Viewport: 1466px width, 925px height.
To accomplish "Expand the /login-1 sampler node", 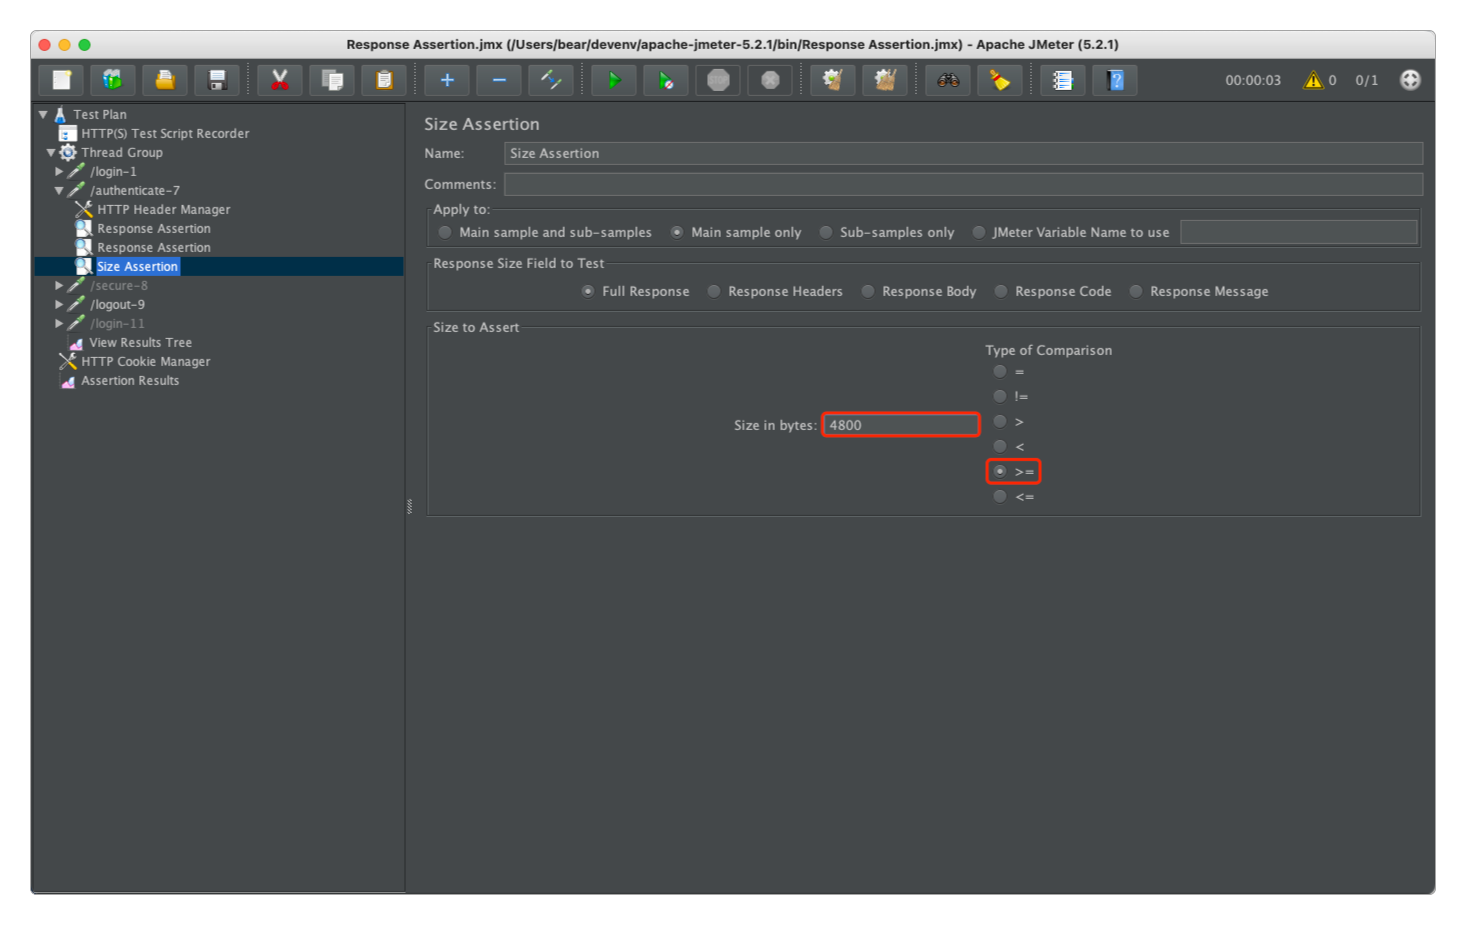I will click(59, 172).
